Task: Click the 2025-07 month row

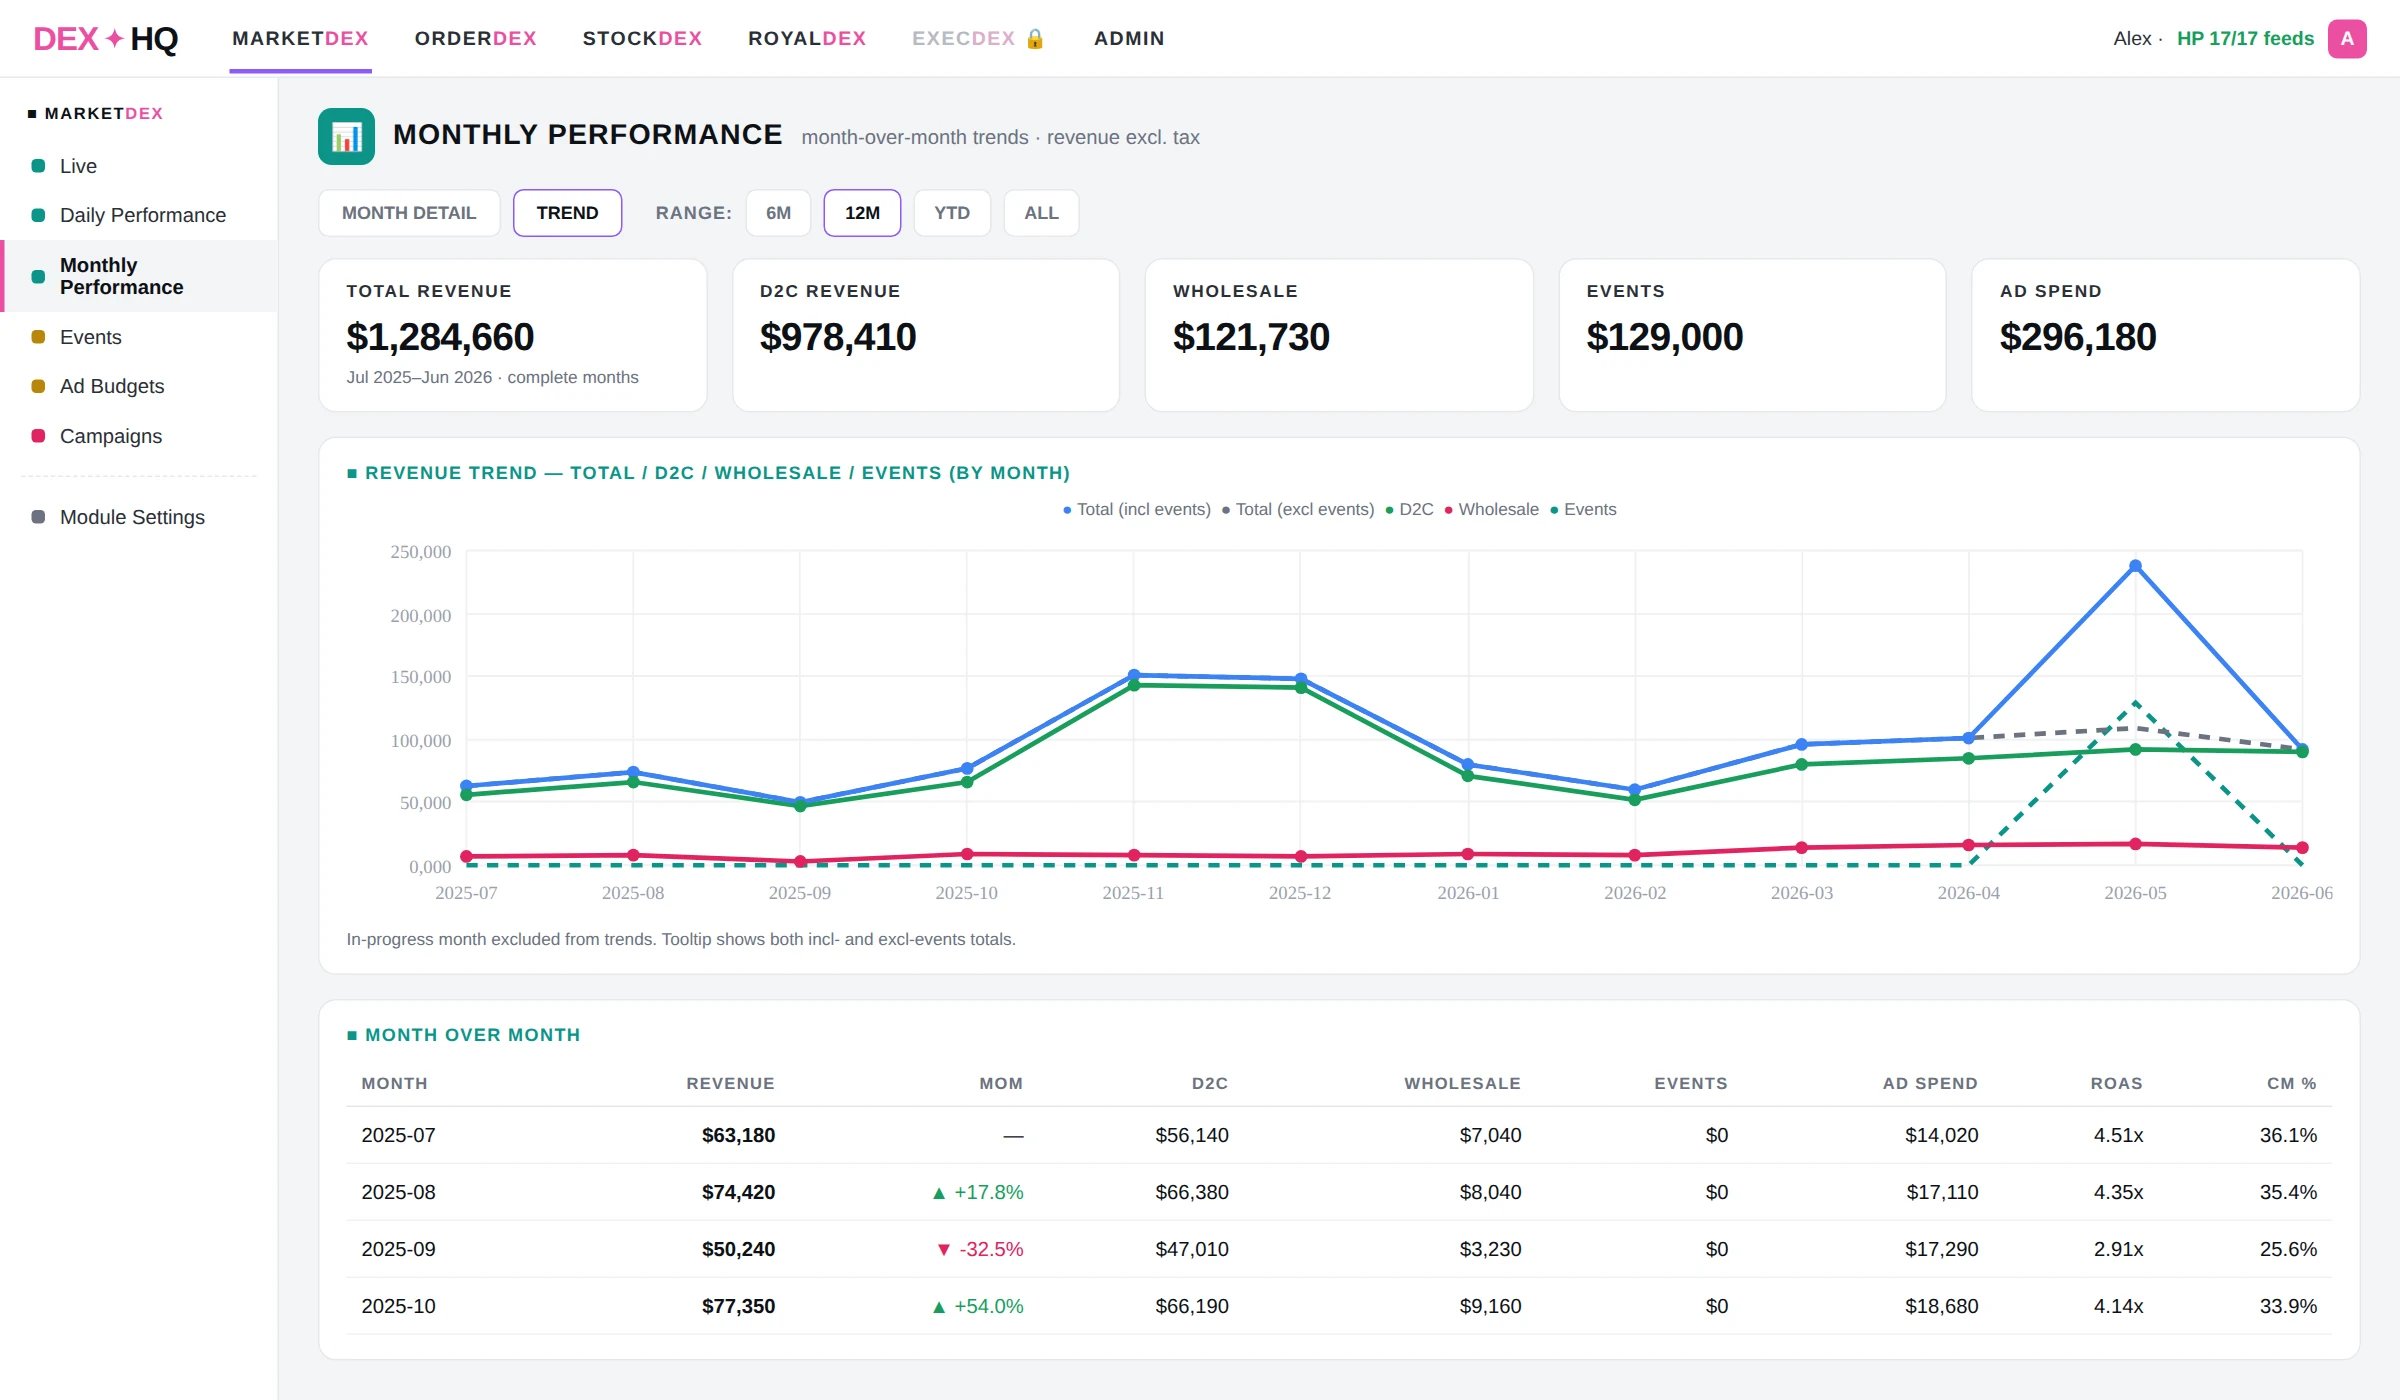Action: click(1339, 1135)
